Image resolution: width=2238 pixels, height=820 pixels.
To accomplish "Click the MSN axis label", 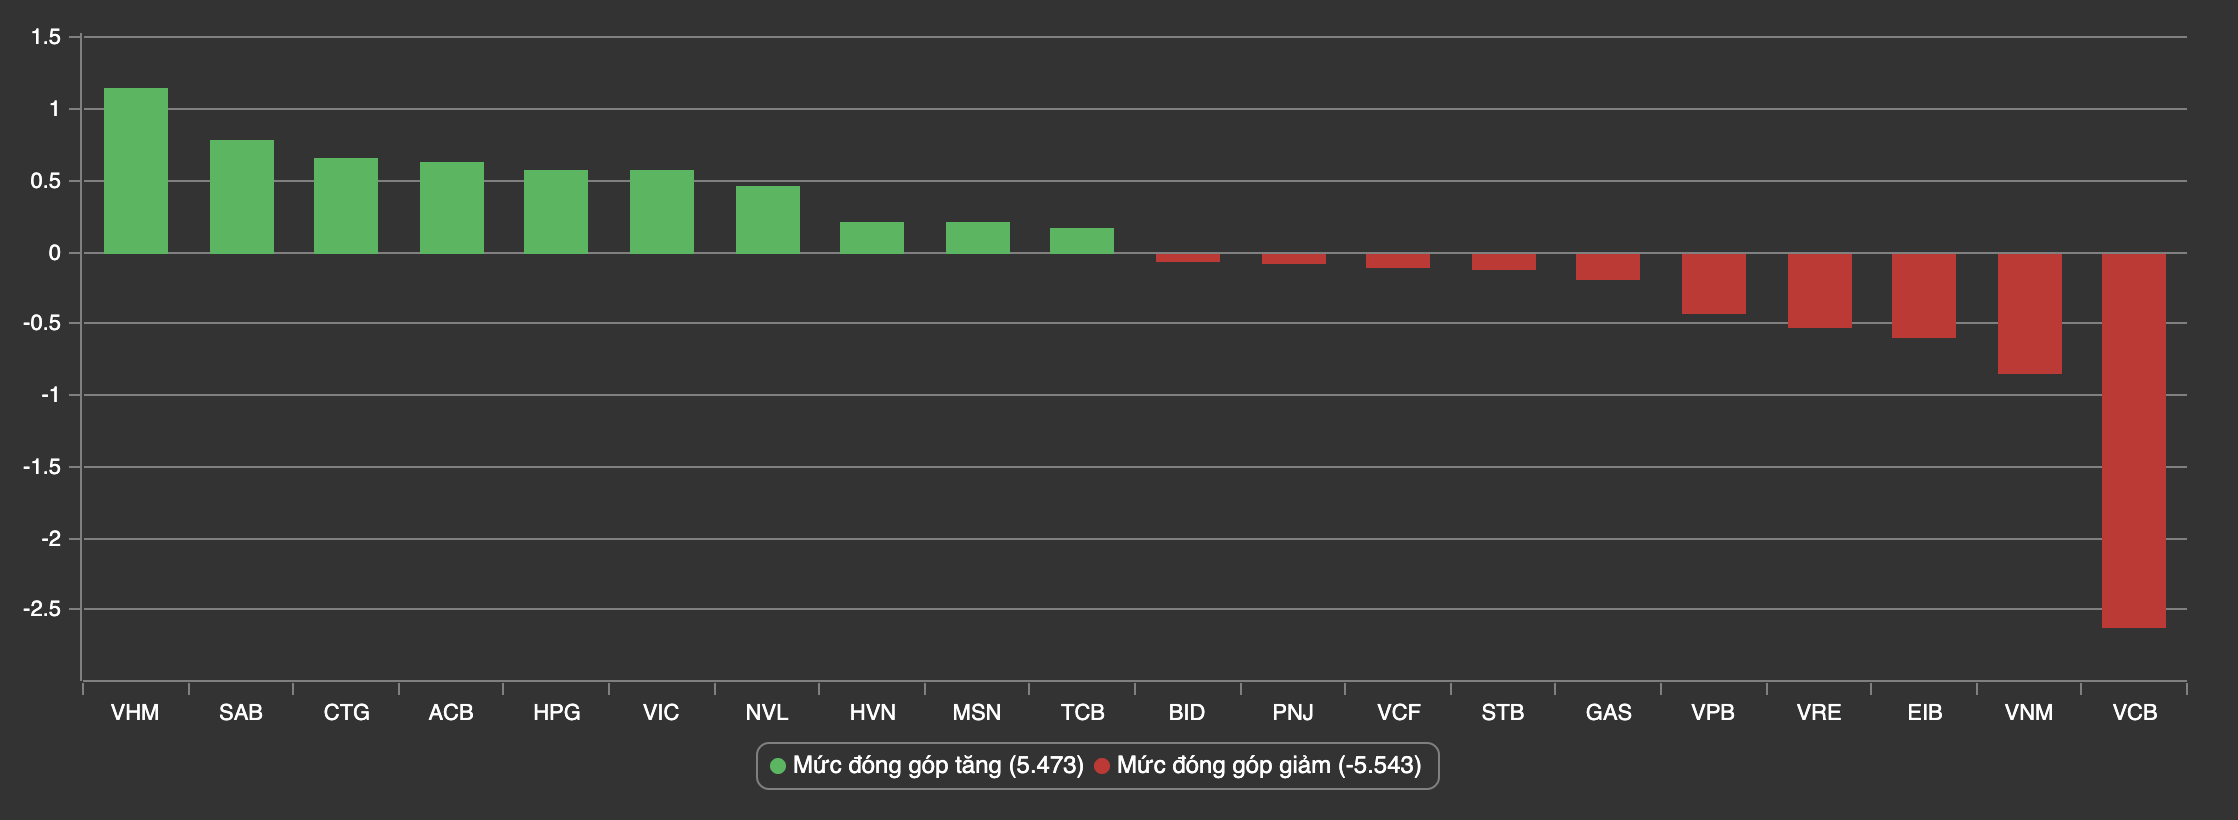I will point(977,713).
